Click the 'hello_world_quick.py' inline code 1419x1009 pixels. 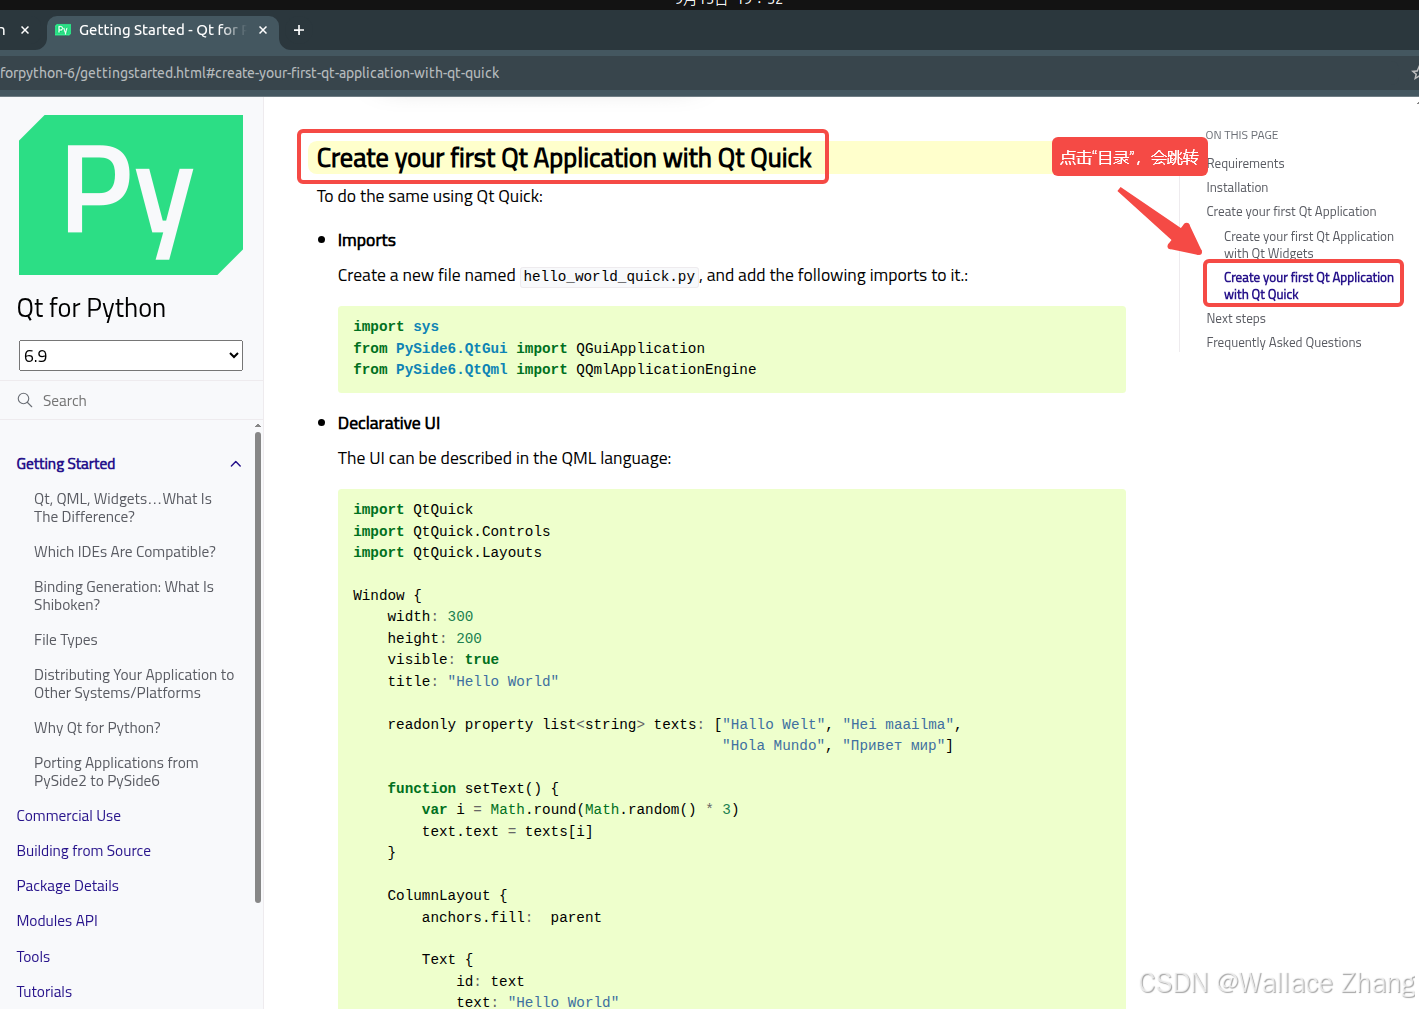[x=609, y=276]
